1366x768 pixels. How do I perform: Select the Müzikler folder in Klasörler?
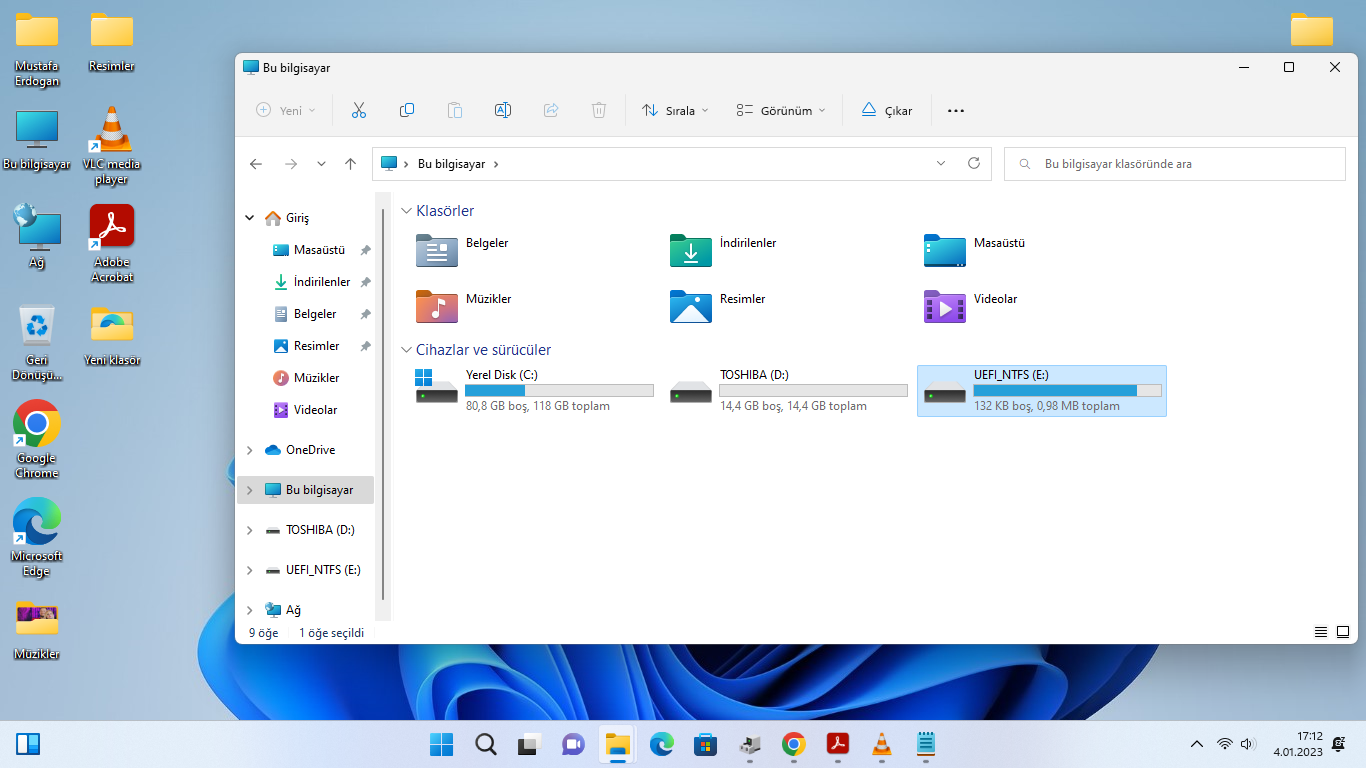pyautogui.click(x=437, y=306)
